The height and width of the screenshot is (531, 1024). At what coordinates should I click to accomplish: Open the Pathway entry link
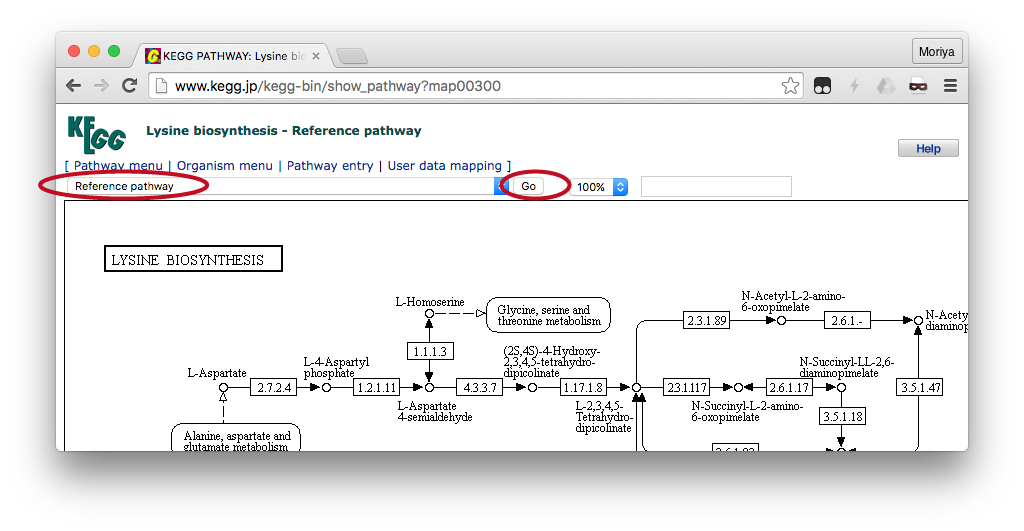(x=330, y=166)
